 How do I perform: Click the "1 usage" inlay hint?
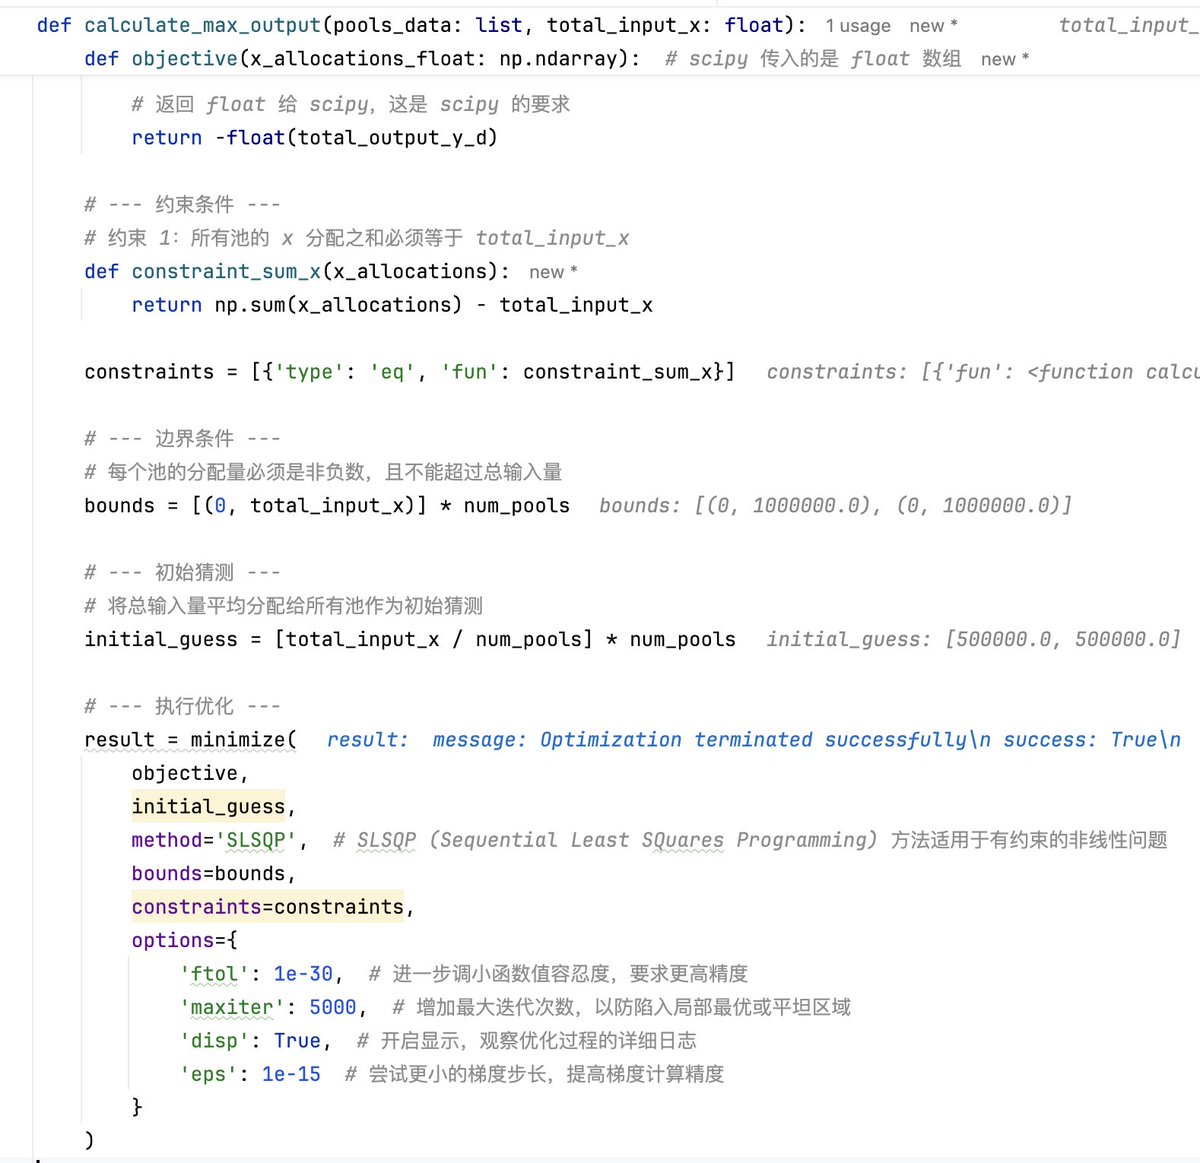tap(857, 26)
